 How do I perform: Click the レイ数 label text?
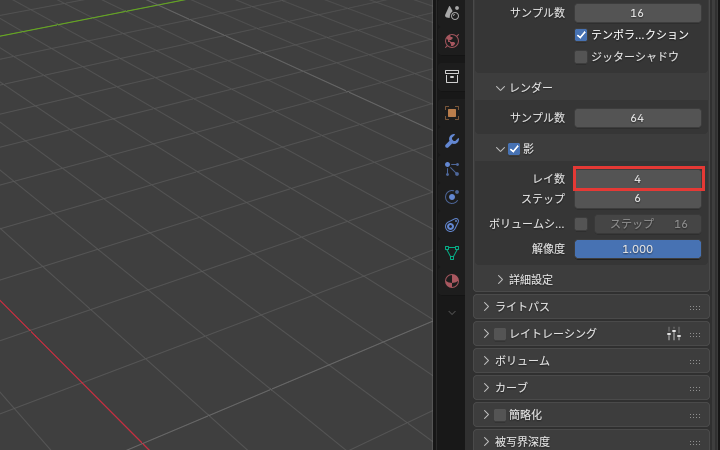[549, 179]
